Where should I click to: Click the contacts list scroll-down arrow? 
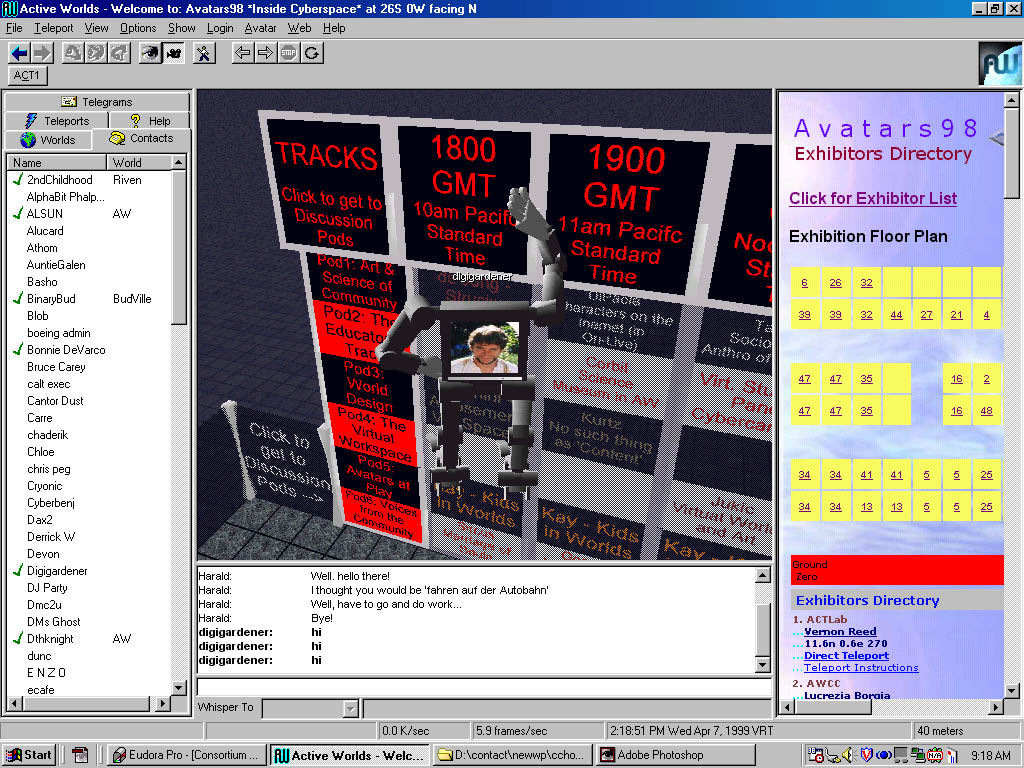click(179, 688)
